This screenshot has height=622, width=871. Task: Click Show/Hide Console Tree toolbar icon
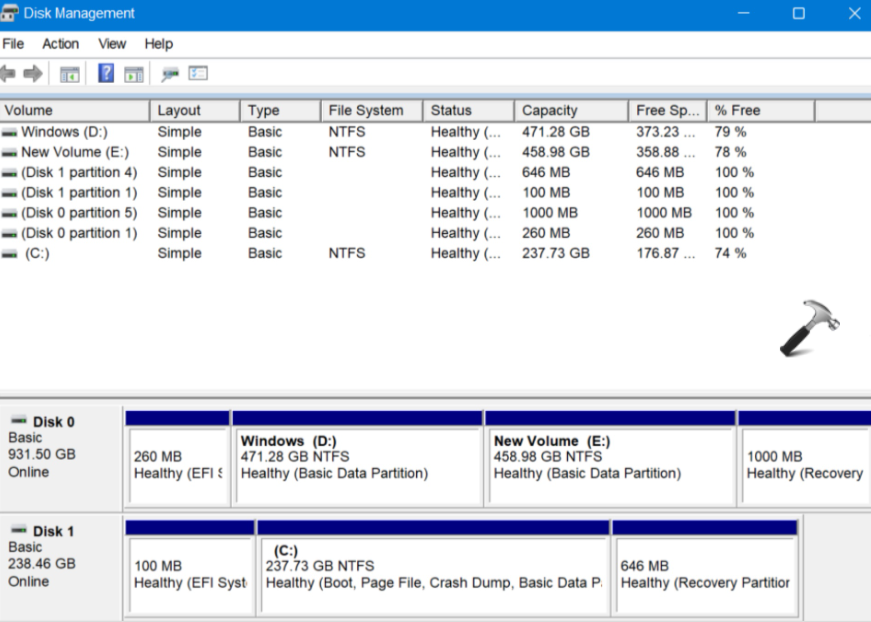tap(69, 74)
